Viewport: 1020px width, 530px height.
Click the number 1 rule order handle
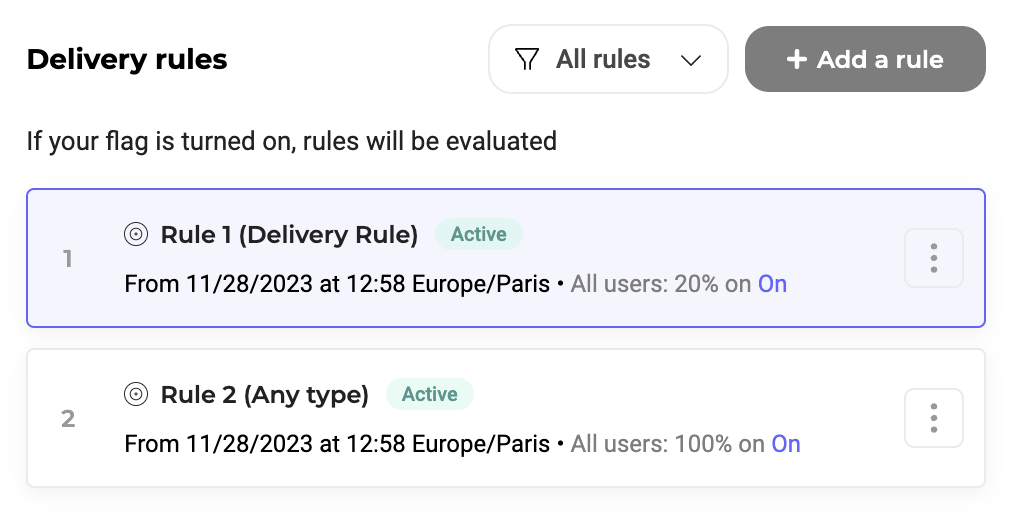[68, 259]
